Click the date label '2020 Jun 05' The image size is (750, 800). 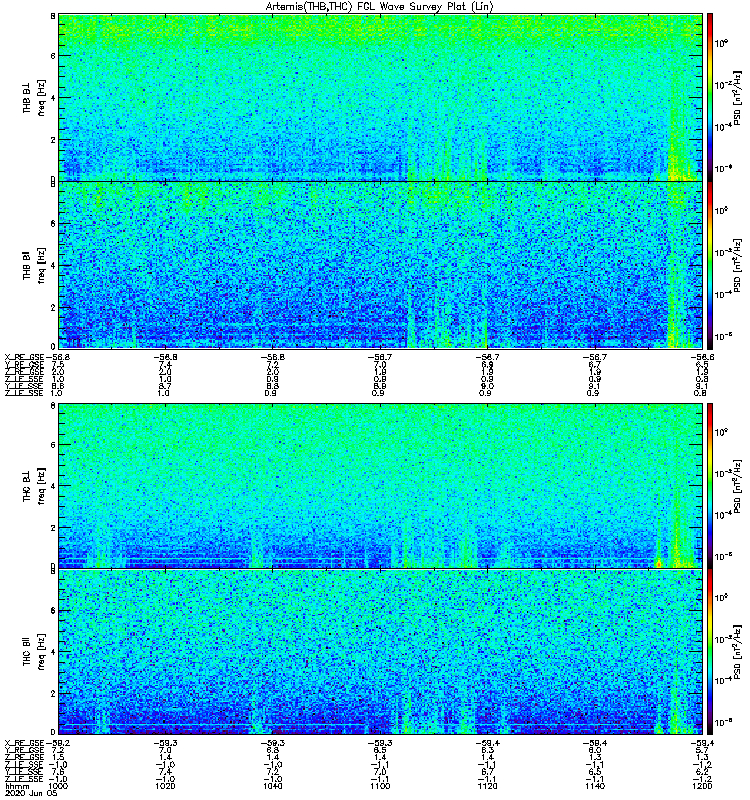[31, 793]
